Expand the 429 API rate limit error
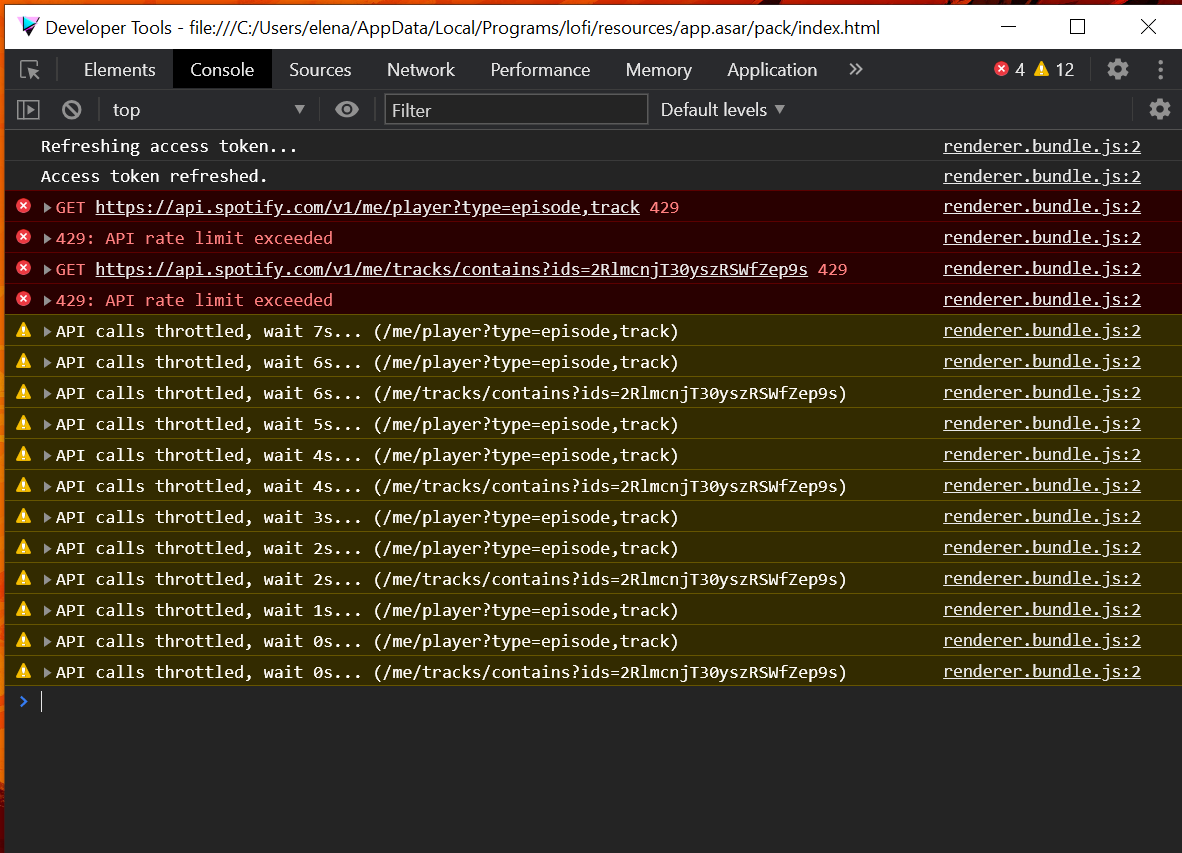1182x853 pixels. pyautogui.click(x=45, y=238)
